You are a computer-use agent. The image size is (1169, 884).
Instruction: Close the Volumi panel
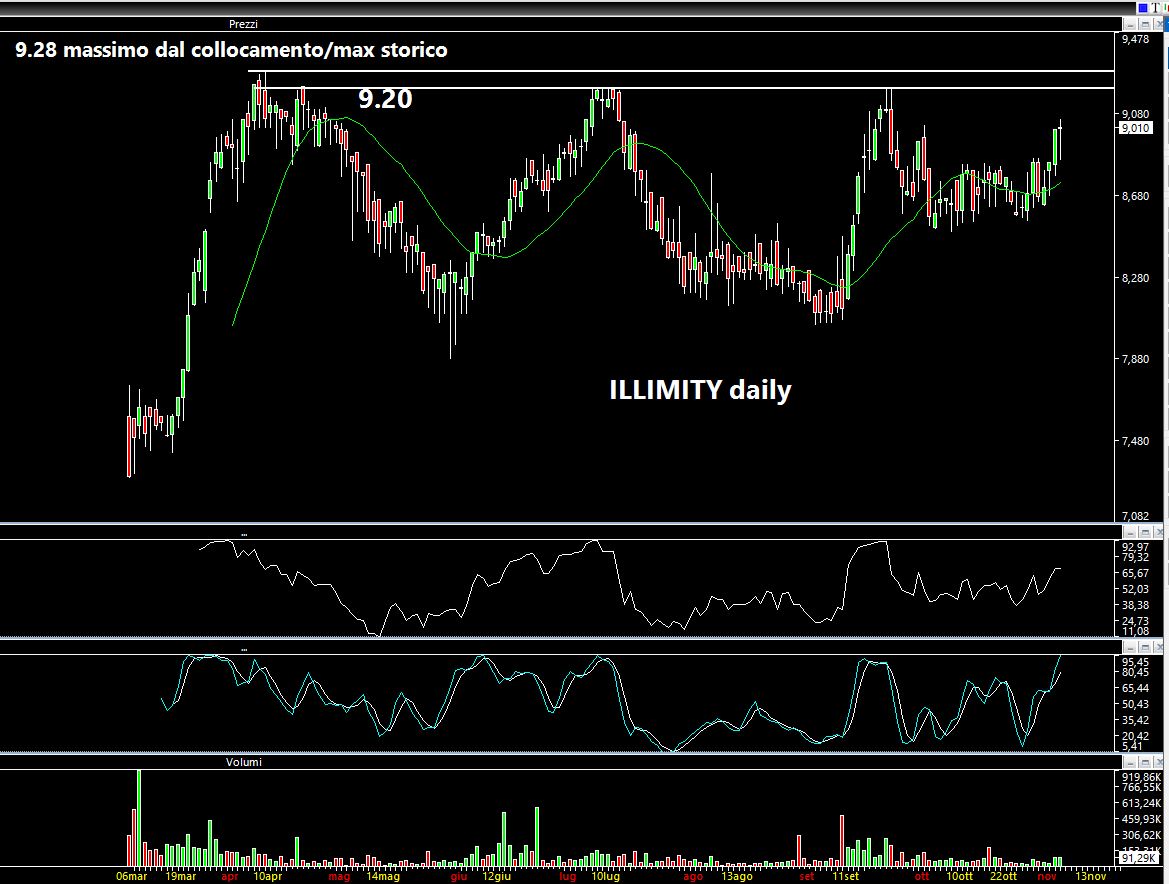1159,762
